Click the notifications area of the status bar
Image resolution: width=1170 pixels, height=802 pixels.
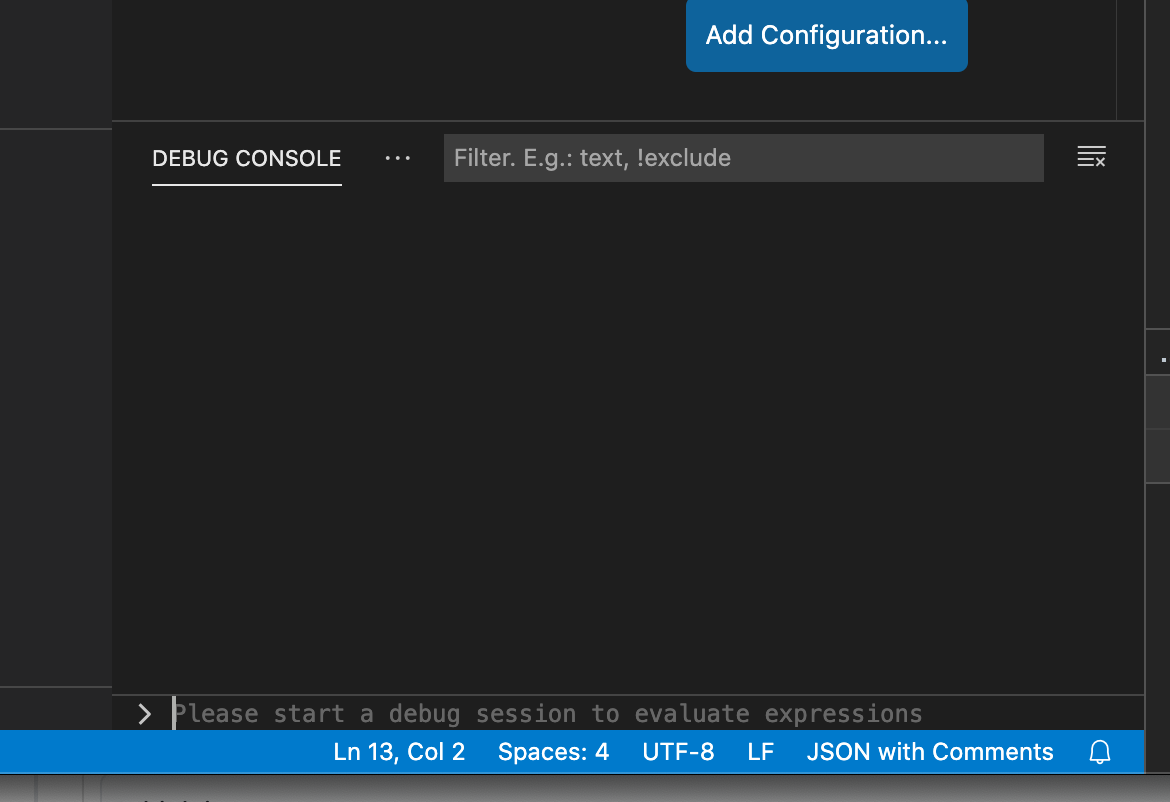point(1099,752)
